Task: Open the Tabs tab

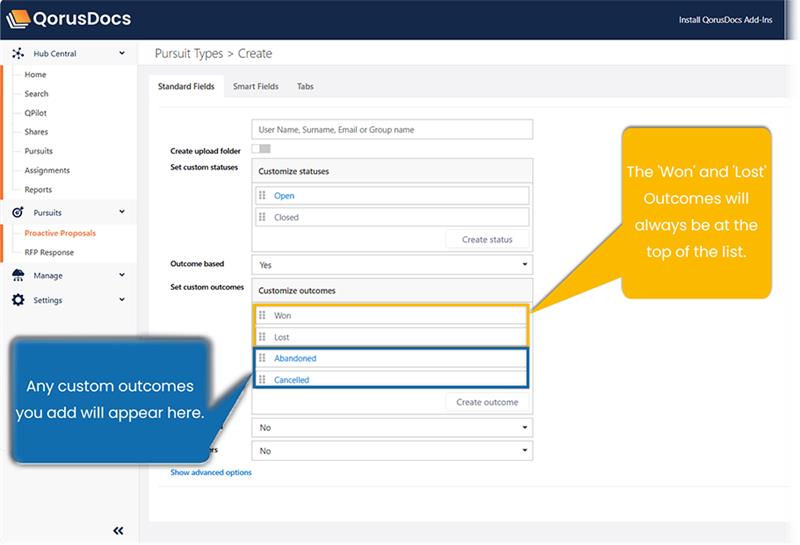Action: pyautogui.click(x=305, y=87)
